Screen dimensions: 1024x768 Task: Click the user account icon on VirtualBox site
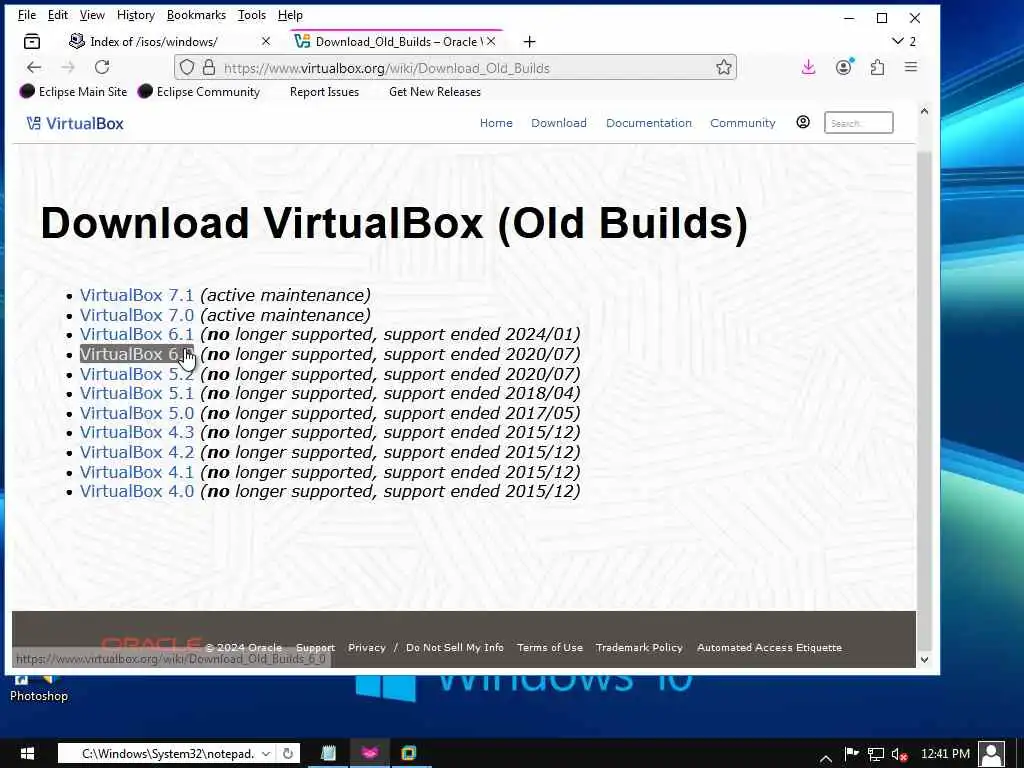pyautogui.click(x=803, y=122)
